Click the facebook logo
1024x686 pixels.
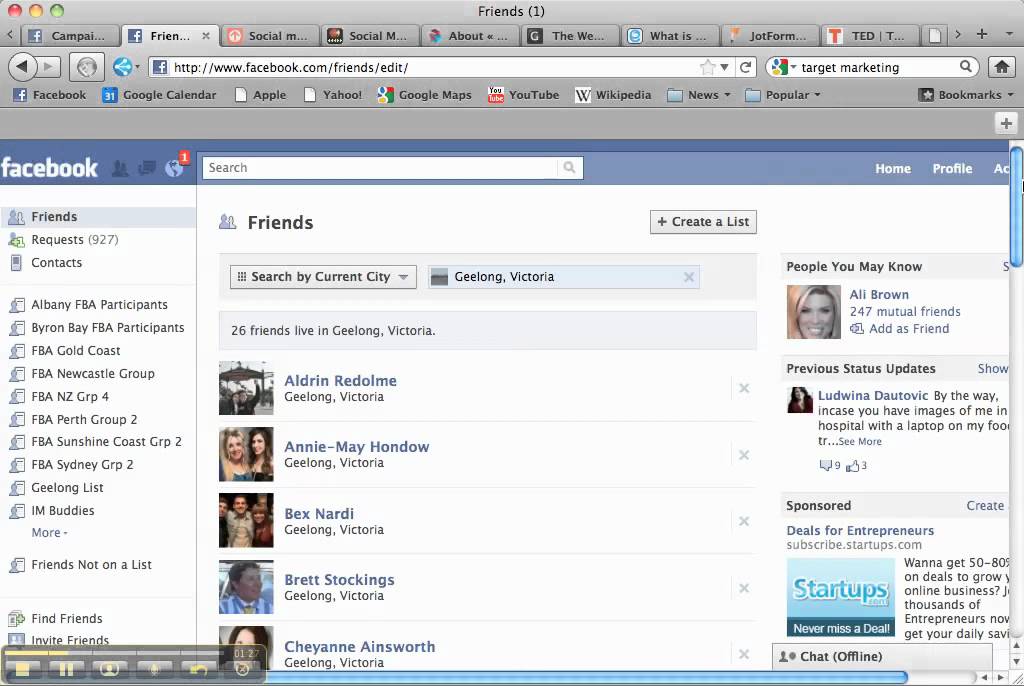pos(49,168)
